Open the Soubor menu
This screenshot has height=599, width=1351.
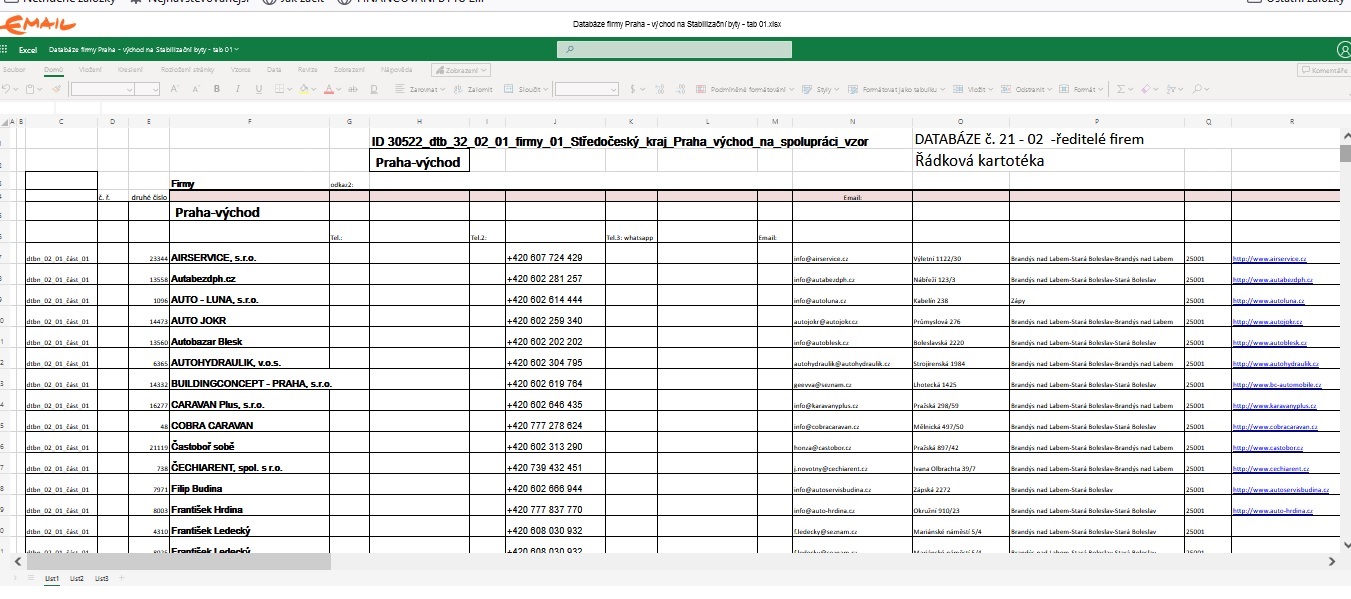14,70
